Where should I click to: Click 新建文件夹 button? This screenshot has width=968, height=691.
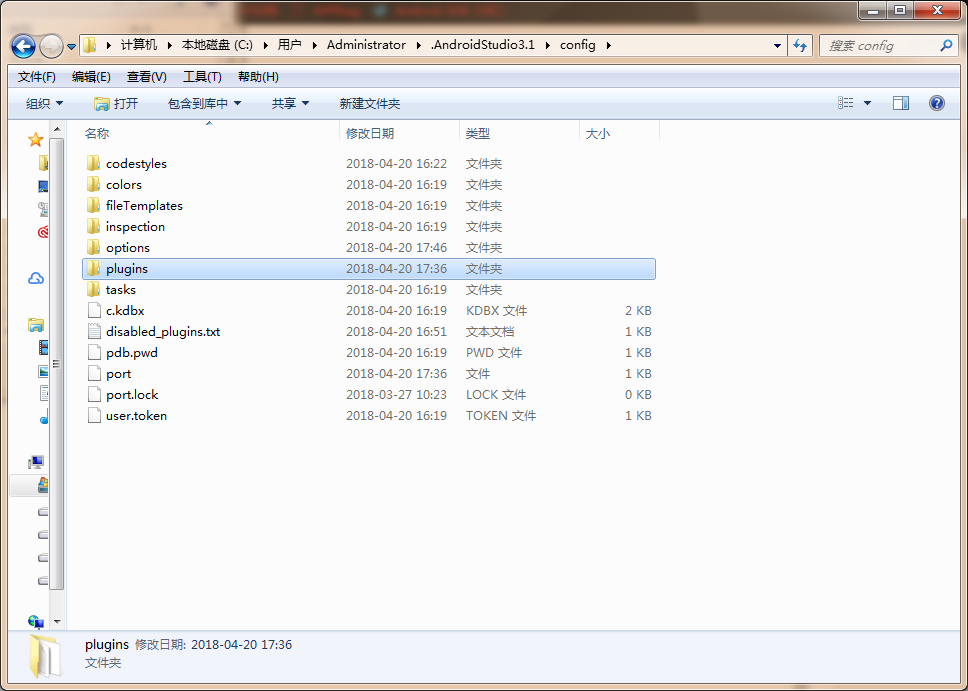point(370,103)
